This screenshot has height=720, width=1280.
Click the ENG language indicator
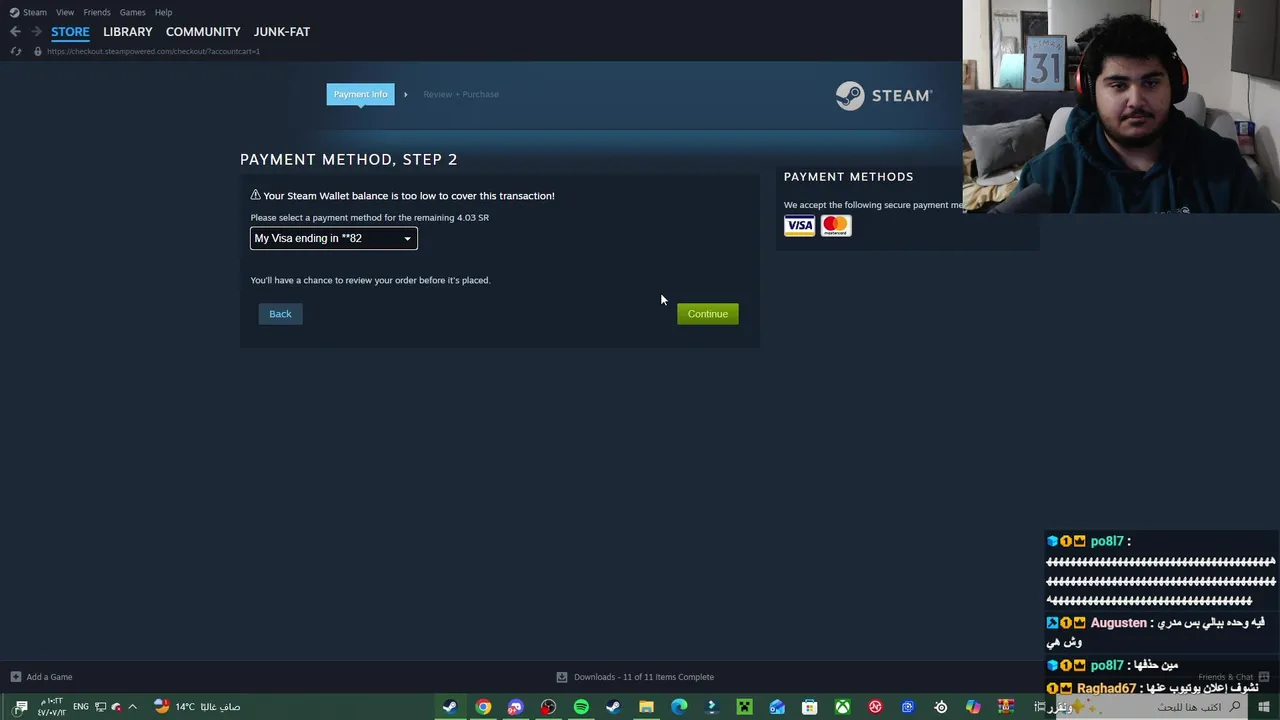click(81, 707)
